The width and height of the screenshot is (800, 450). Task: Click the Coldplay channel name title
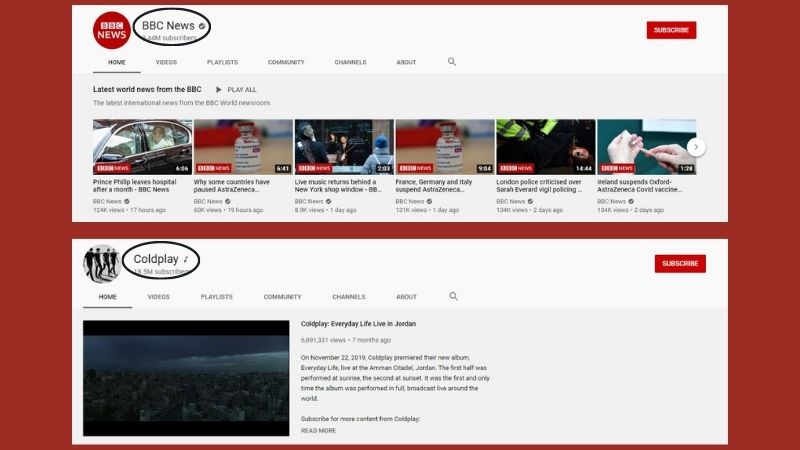click(x=156, y=259)
